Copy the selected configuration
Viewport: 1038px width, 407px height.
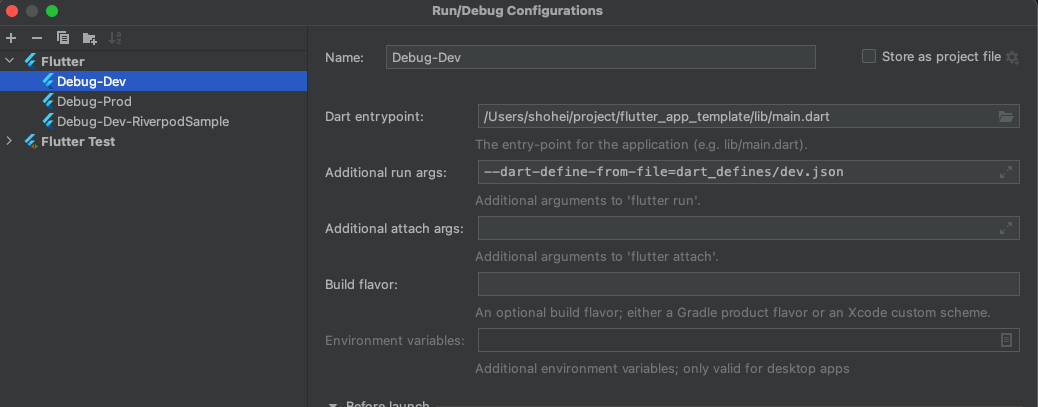click(x=63, y=38)
